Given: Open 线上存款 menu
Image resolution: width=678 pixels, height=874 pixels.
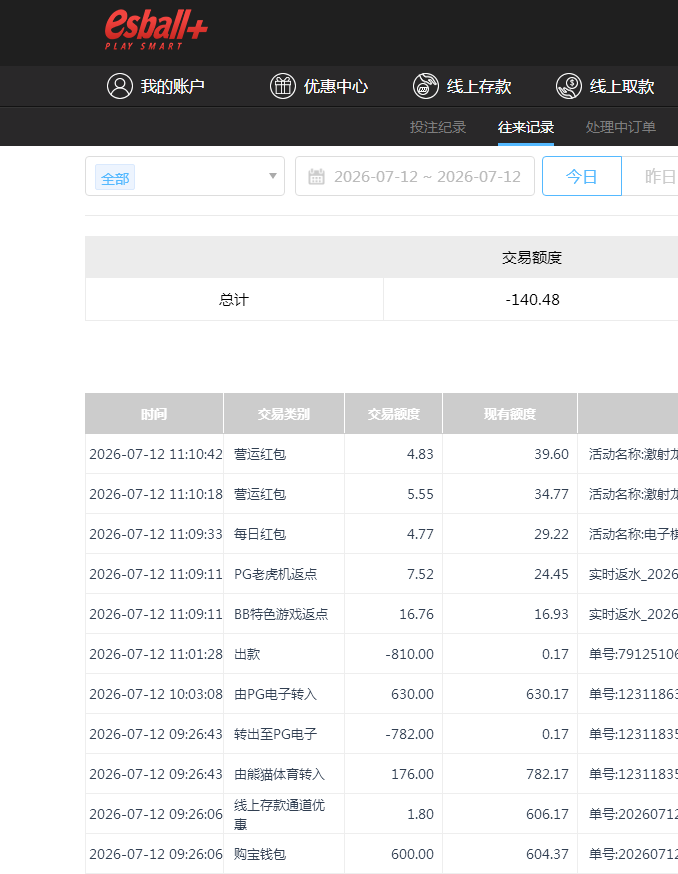Looking at the screenshot, I should 462,86.
